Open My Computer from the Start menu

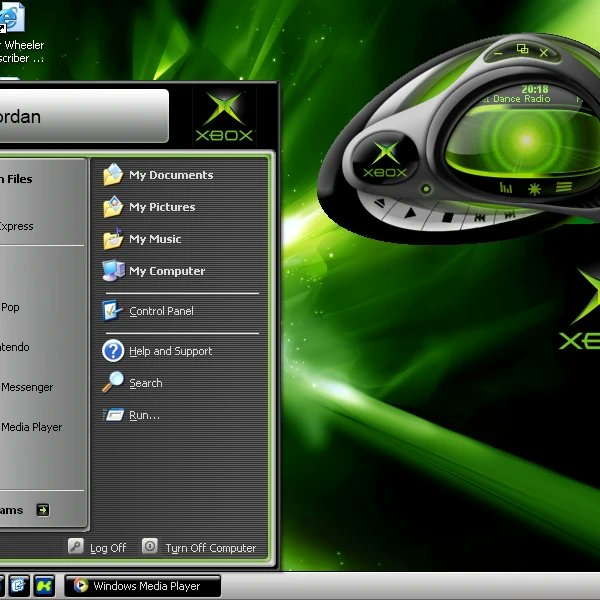coord(154,271)
